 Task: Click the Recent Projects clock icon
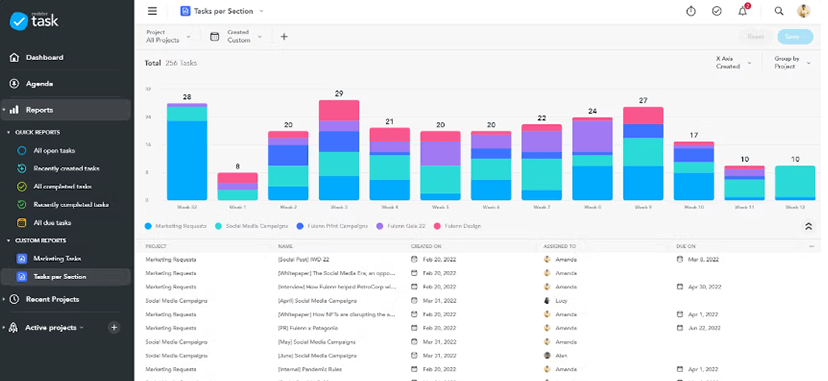[14, 299]
